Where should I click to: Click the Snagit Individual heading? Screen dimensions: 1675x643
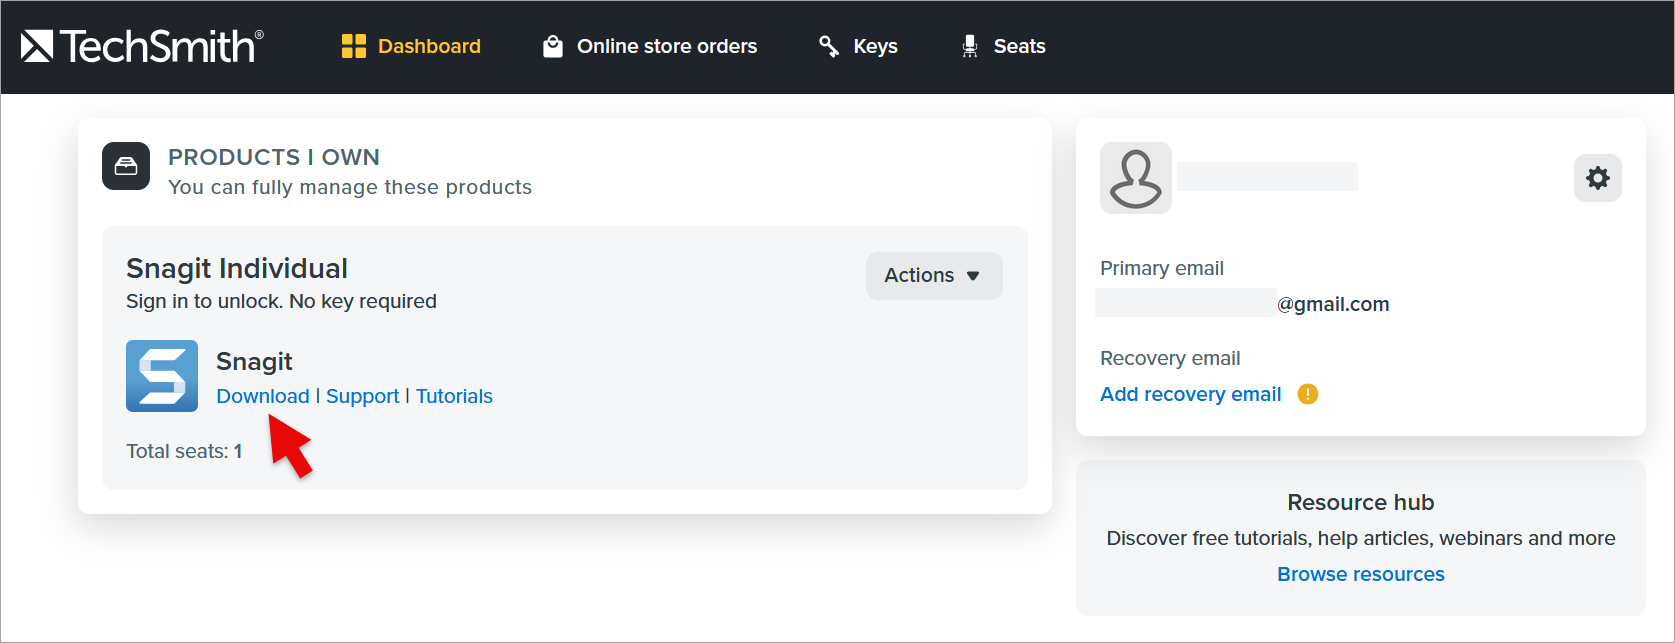click(x=237, y=268)
